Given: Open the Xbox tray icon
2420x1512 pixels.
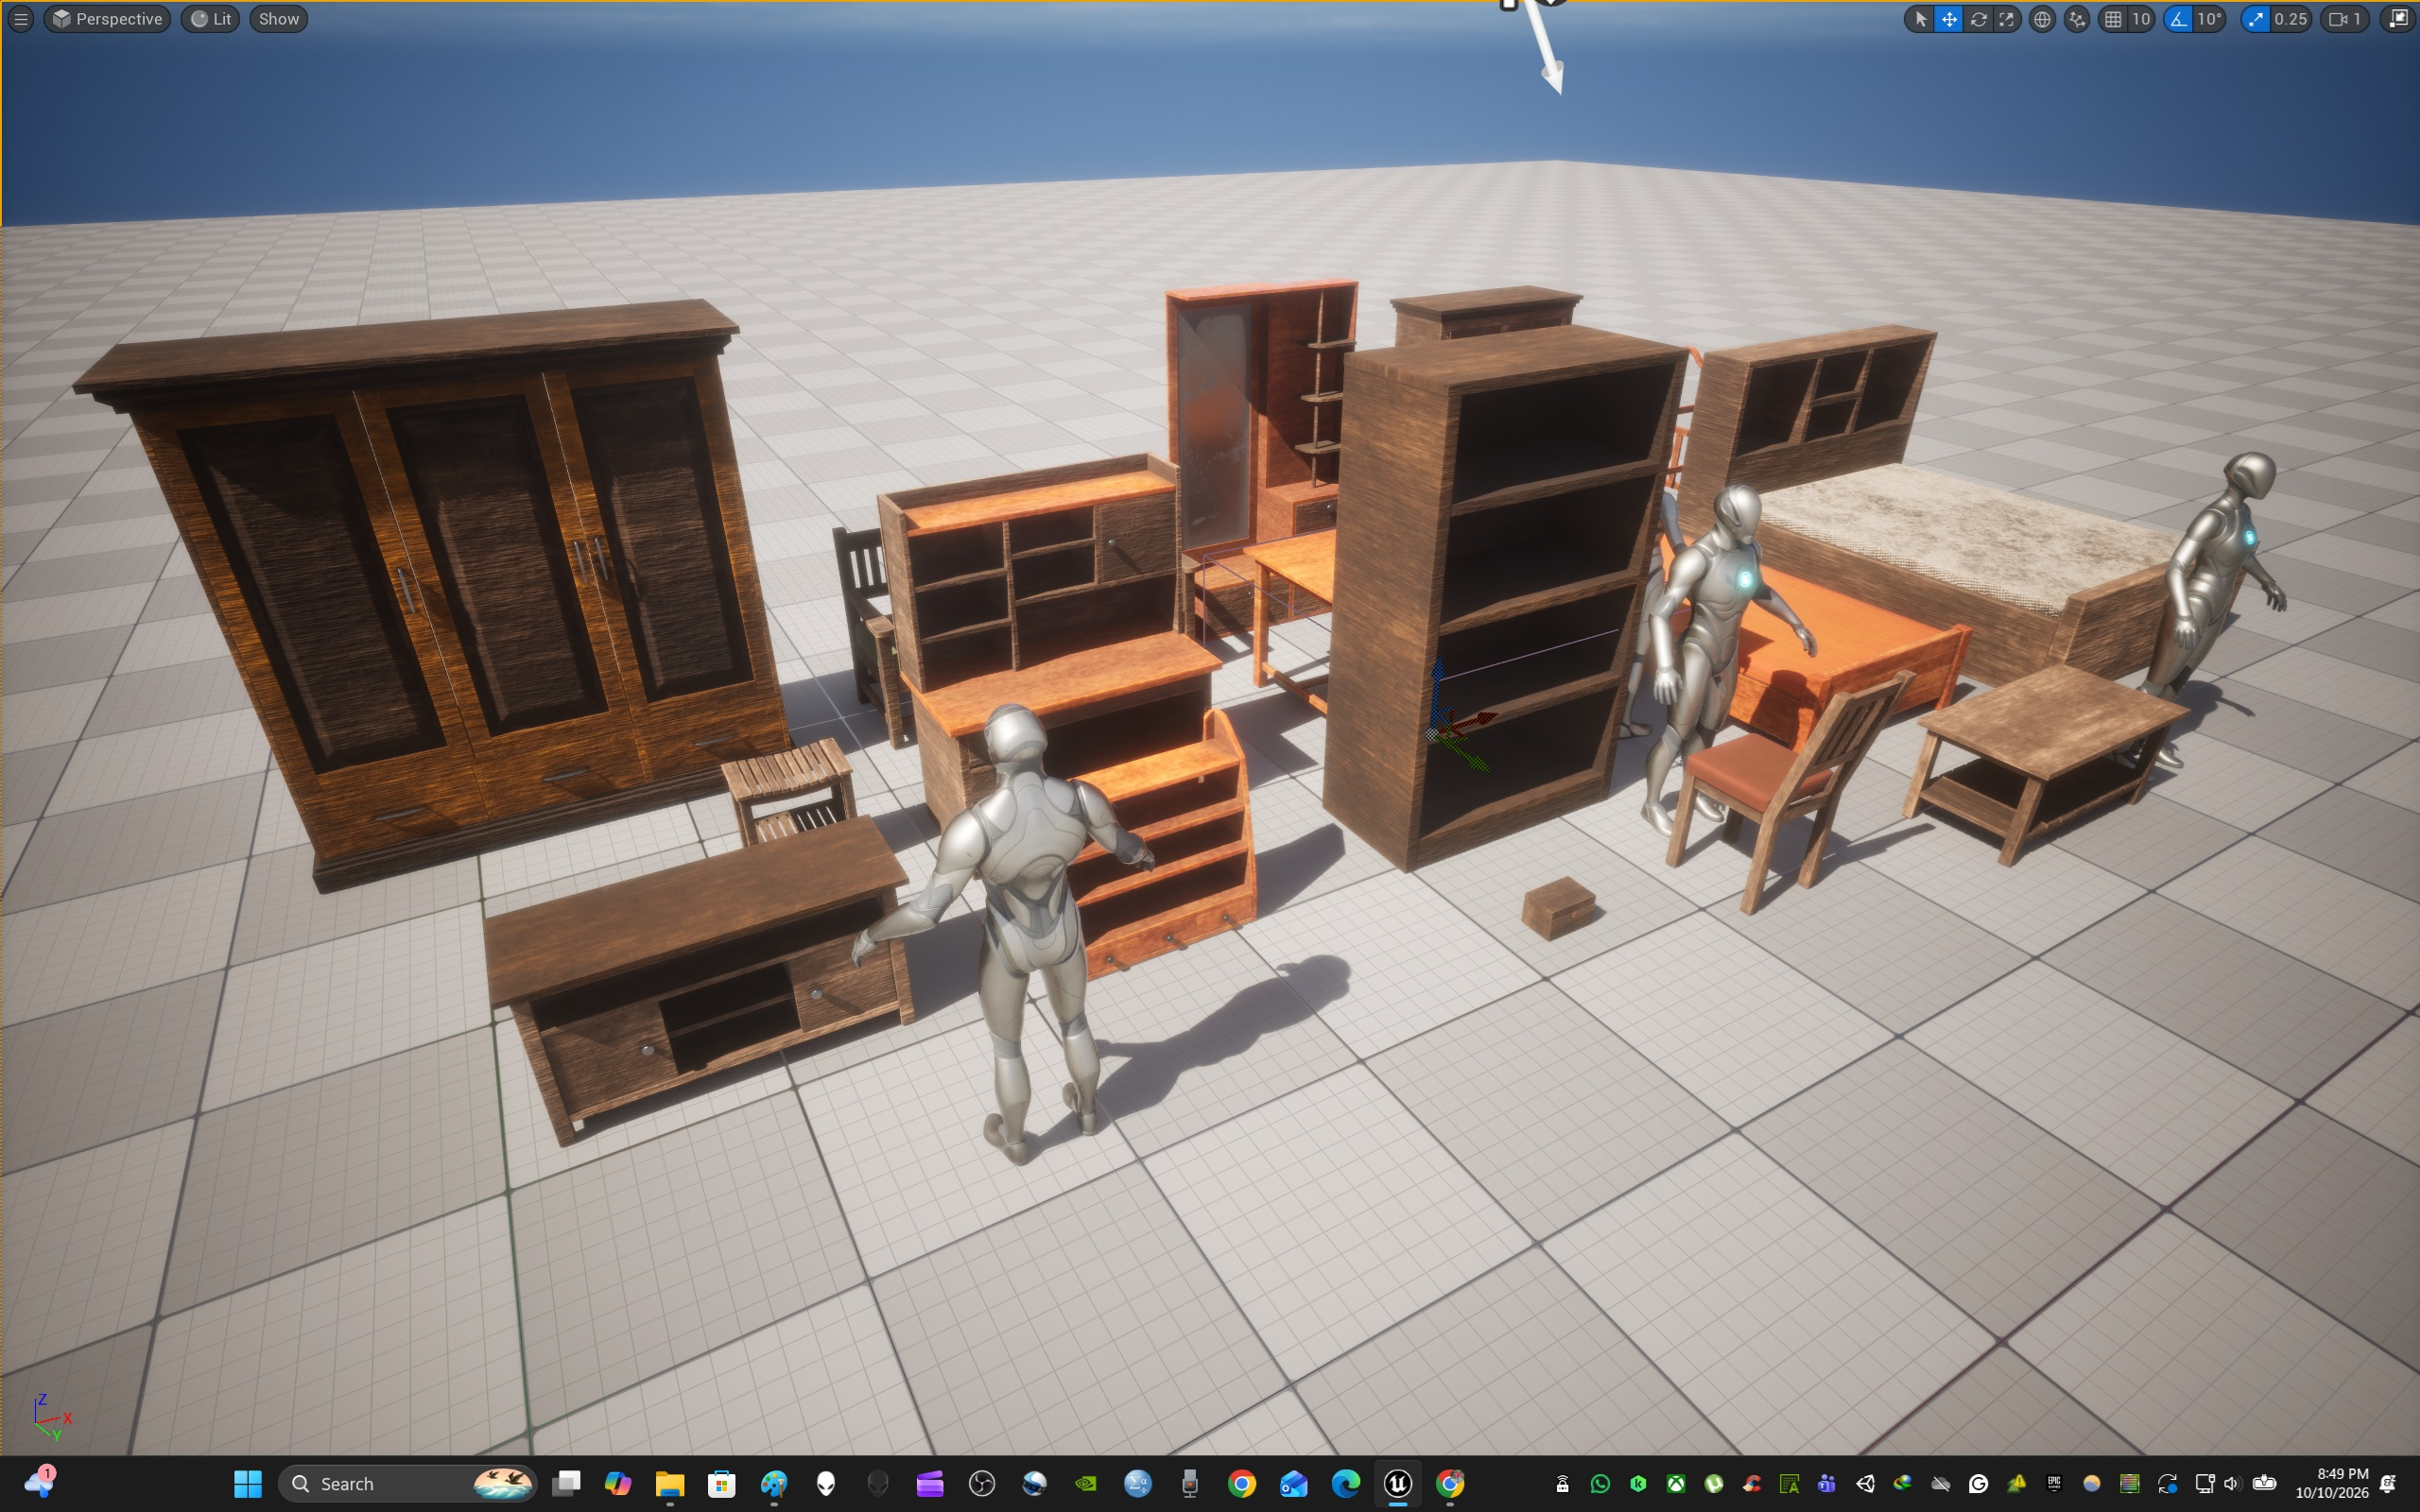Looking at the screenshot, I should (1676, 1483).
